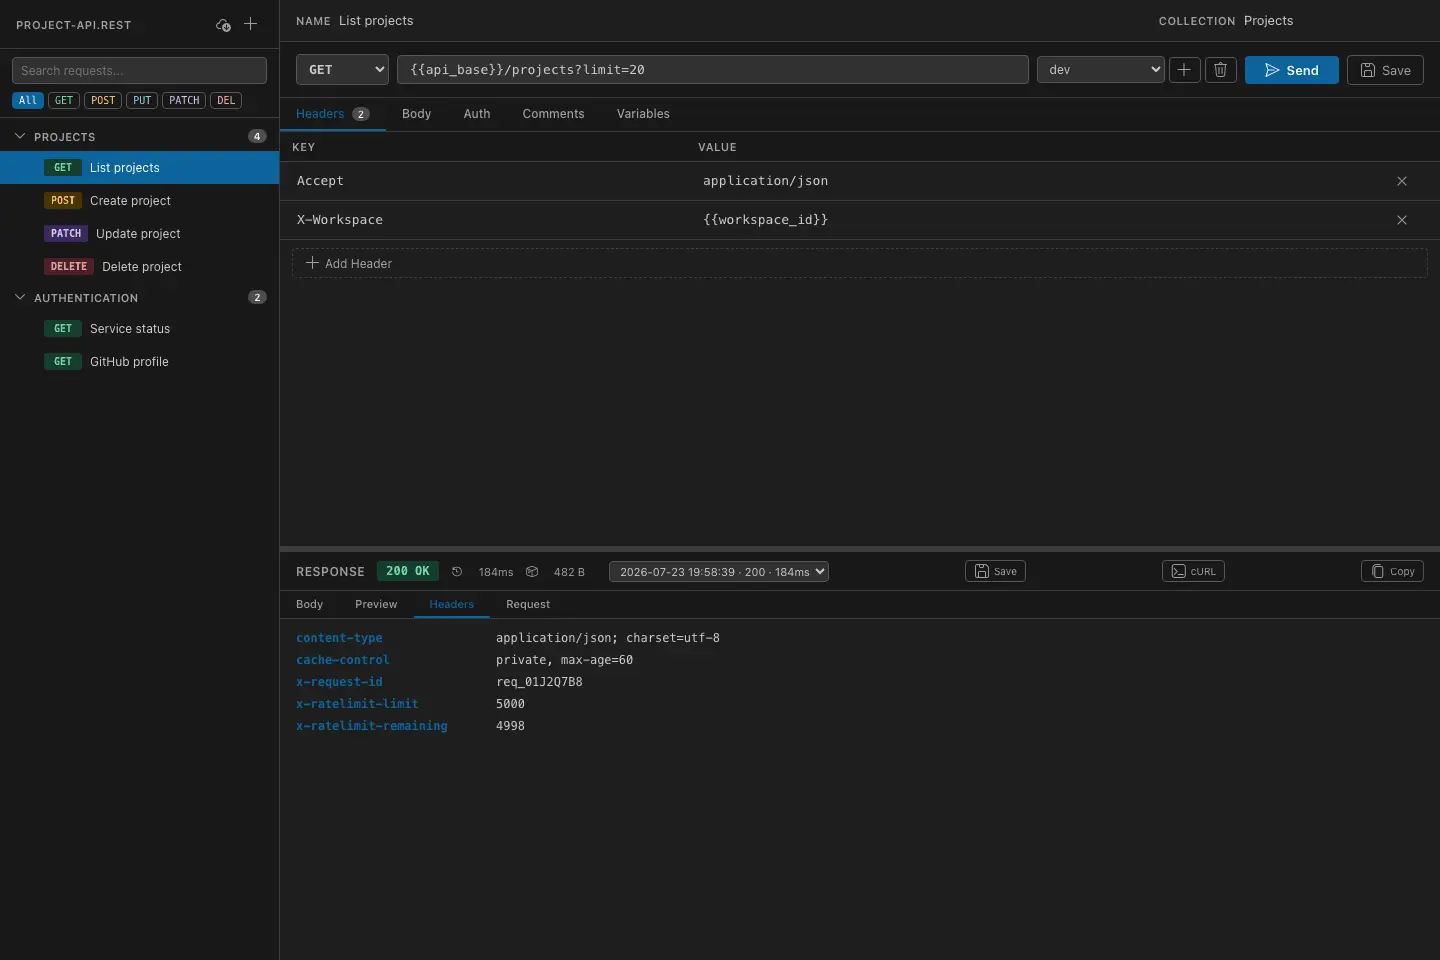Click the 4998 rate limit remaining value
The height and width of the screenshot is (960, 1440).
coord(510,726)
